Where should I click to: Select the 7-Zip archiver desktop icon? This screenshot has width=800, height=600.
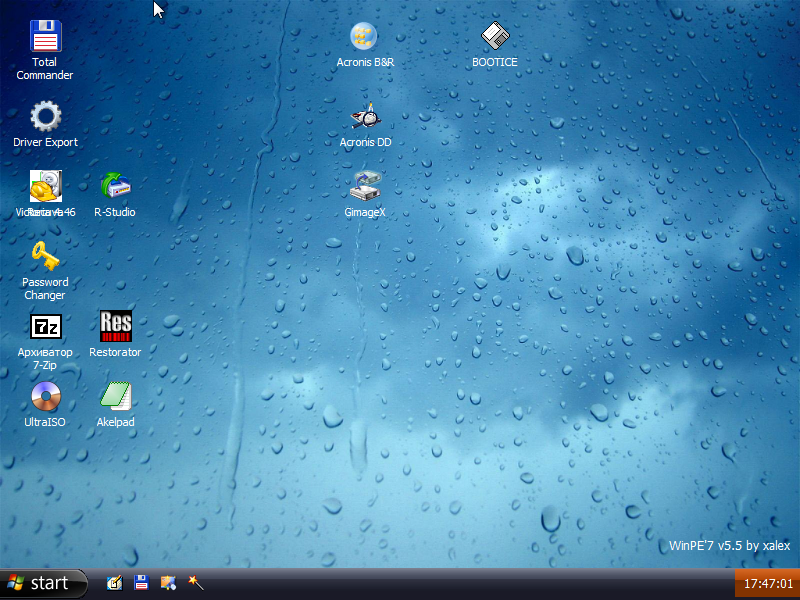point(45,327)
